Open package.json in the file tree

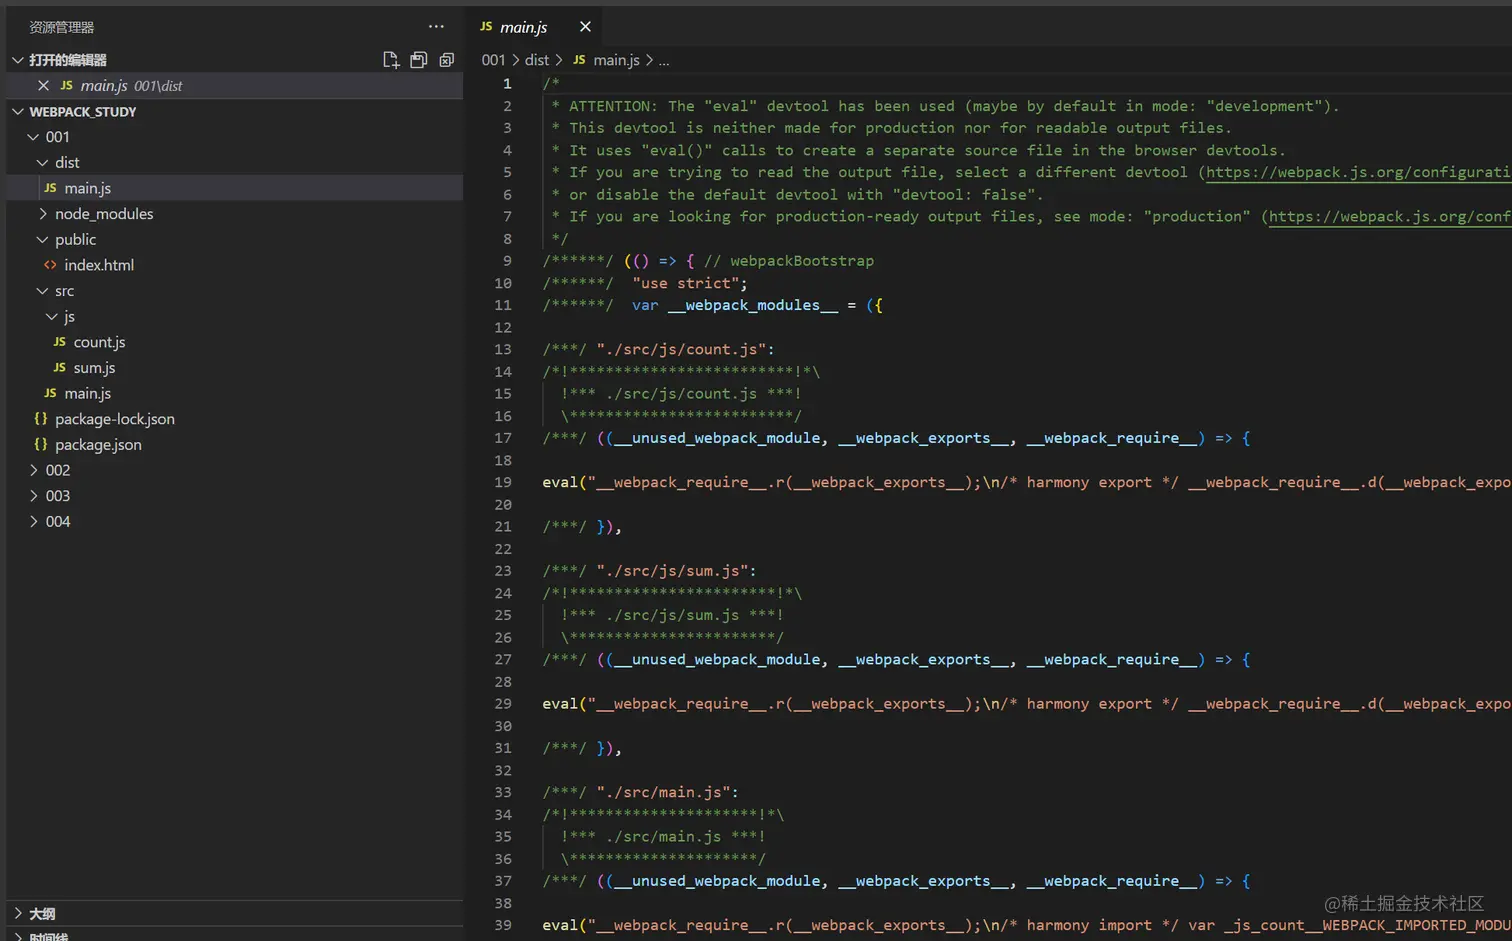98,445
